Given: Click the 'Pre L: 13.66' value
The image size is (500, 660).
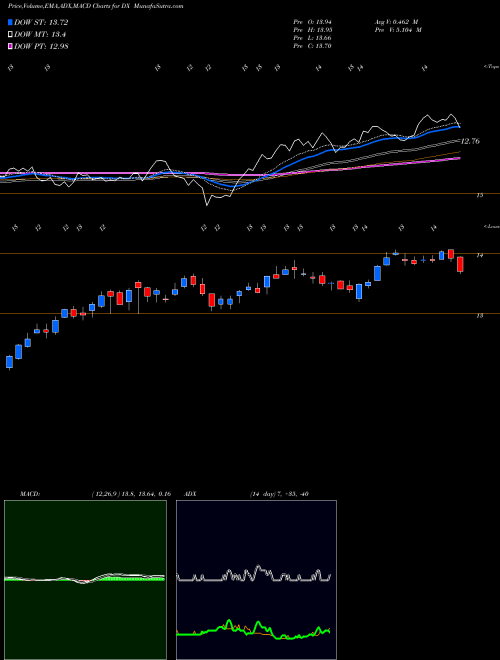Looking at the screenshot, I should (313, 38).
